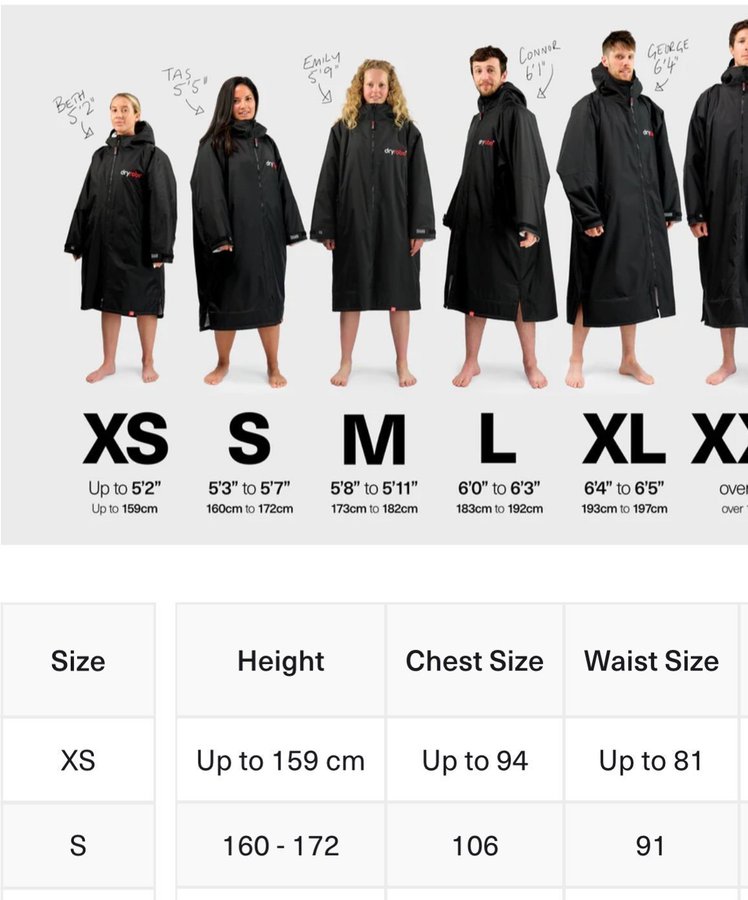Click the Height column header
The image size is (748, 900).
click(x=281, y=660)
